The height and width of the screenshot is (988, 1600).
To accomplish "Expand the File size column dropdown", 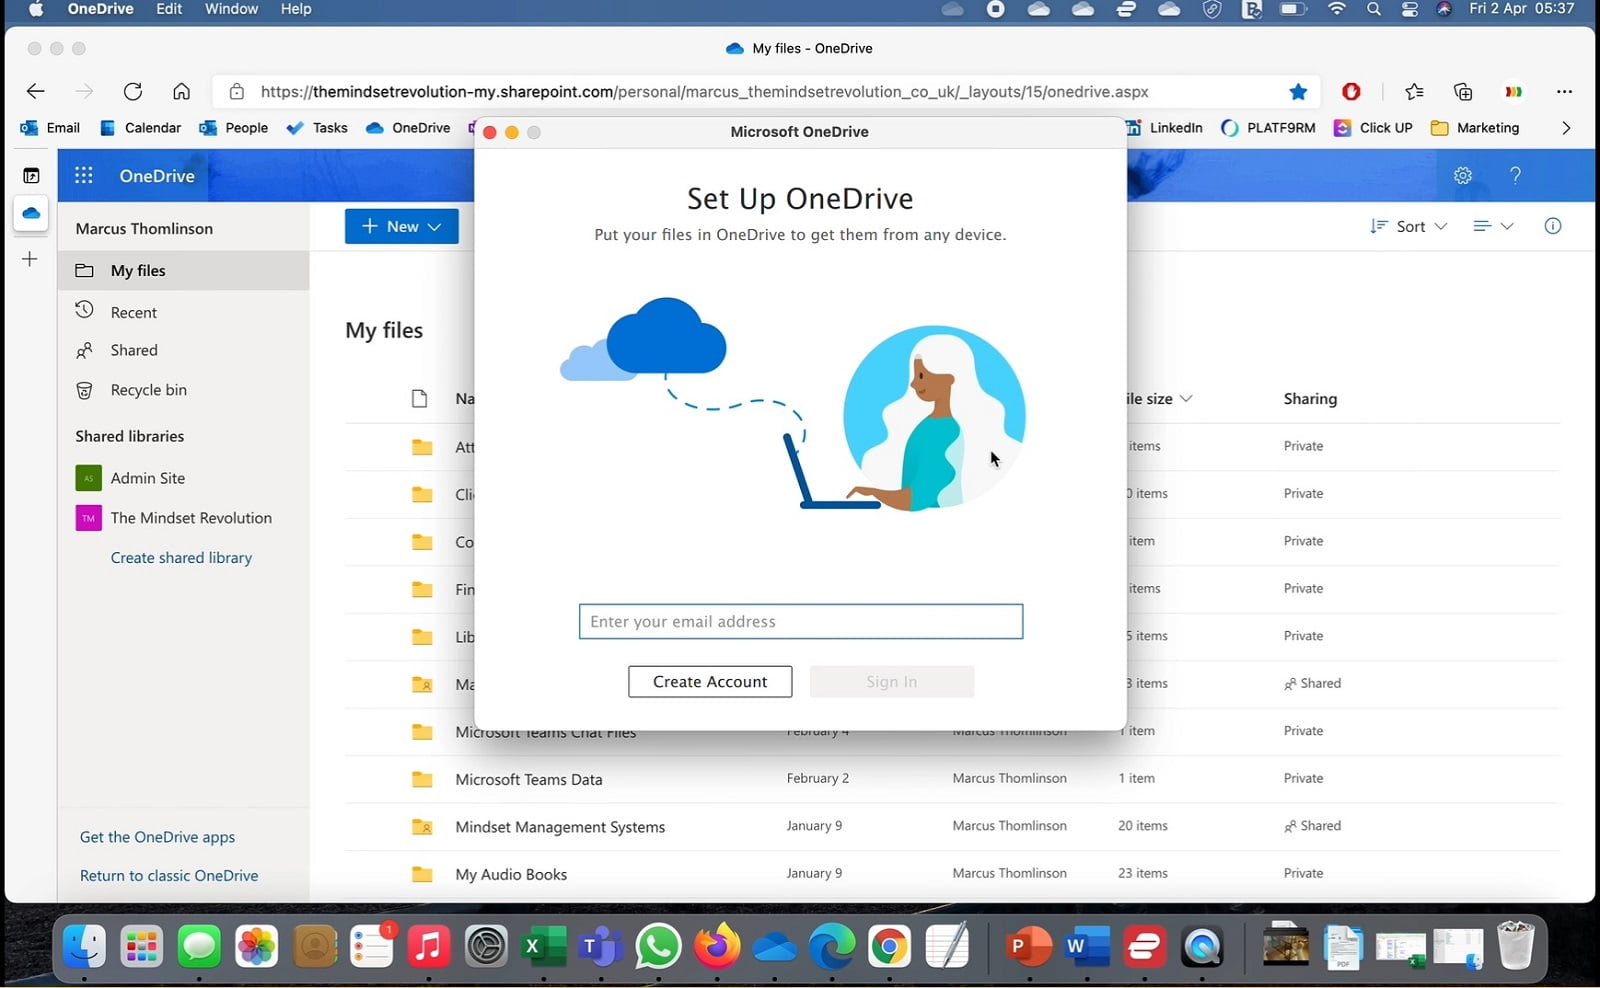I will click(x=1186, y=398).
